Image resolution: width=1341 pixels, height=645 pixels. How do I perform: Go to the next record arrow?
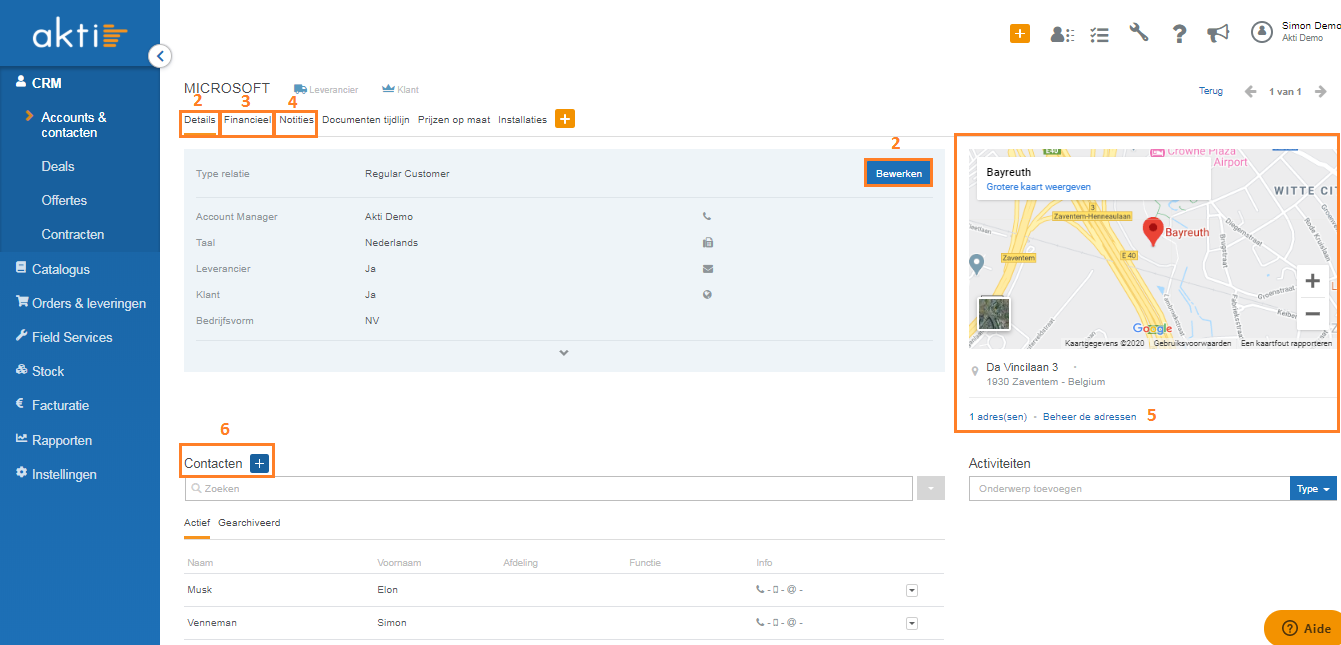[1321, 91]
